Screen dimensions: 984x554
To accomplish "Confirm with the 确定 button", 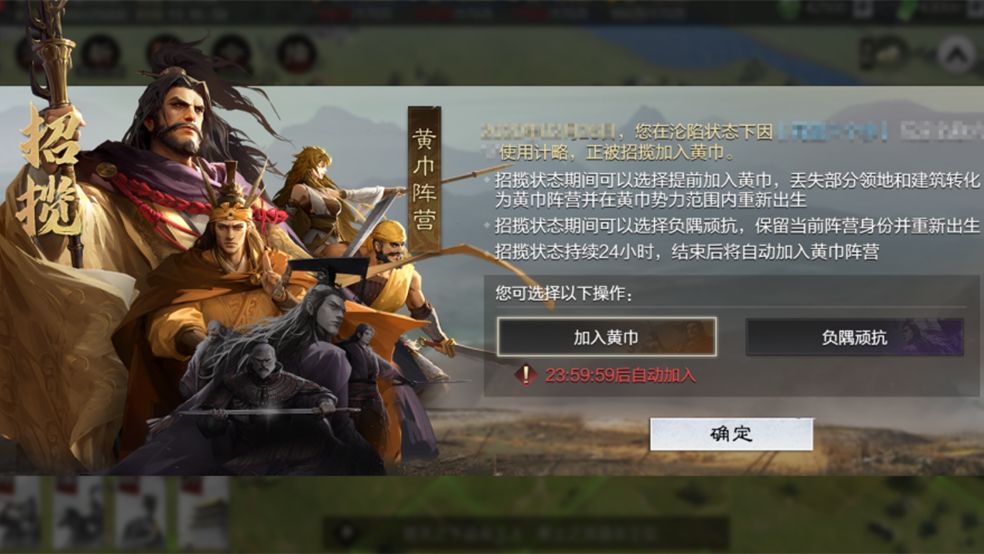I will click(x=731, y=434).
